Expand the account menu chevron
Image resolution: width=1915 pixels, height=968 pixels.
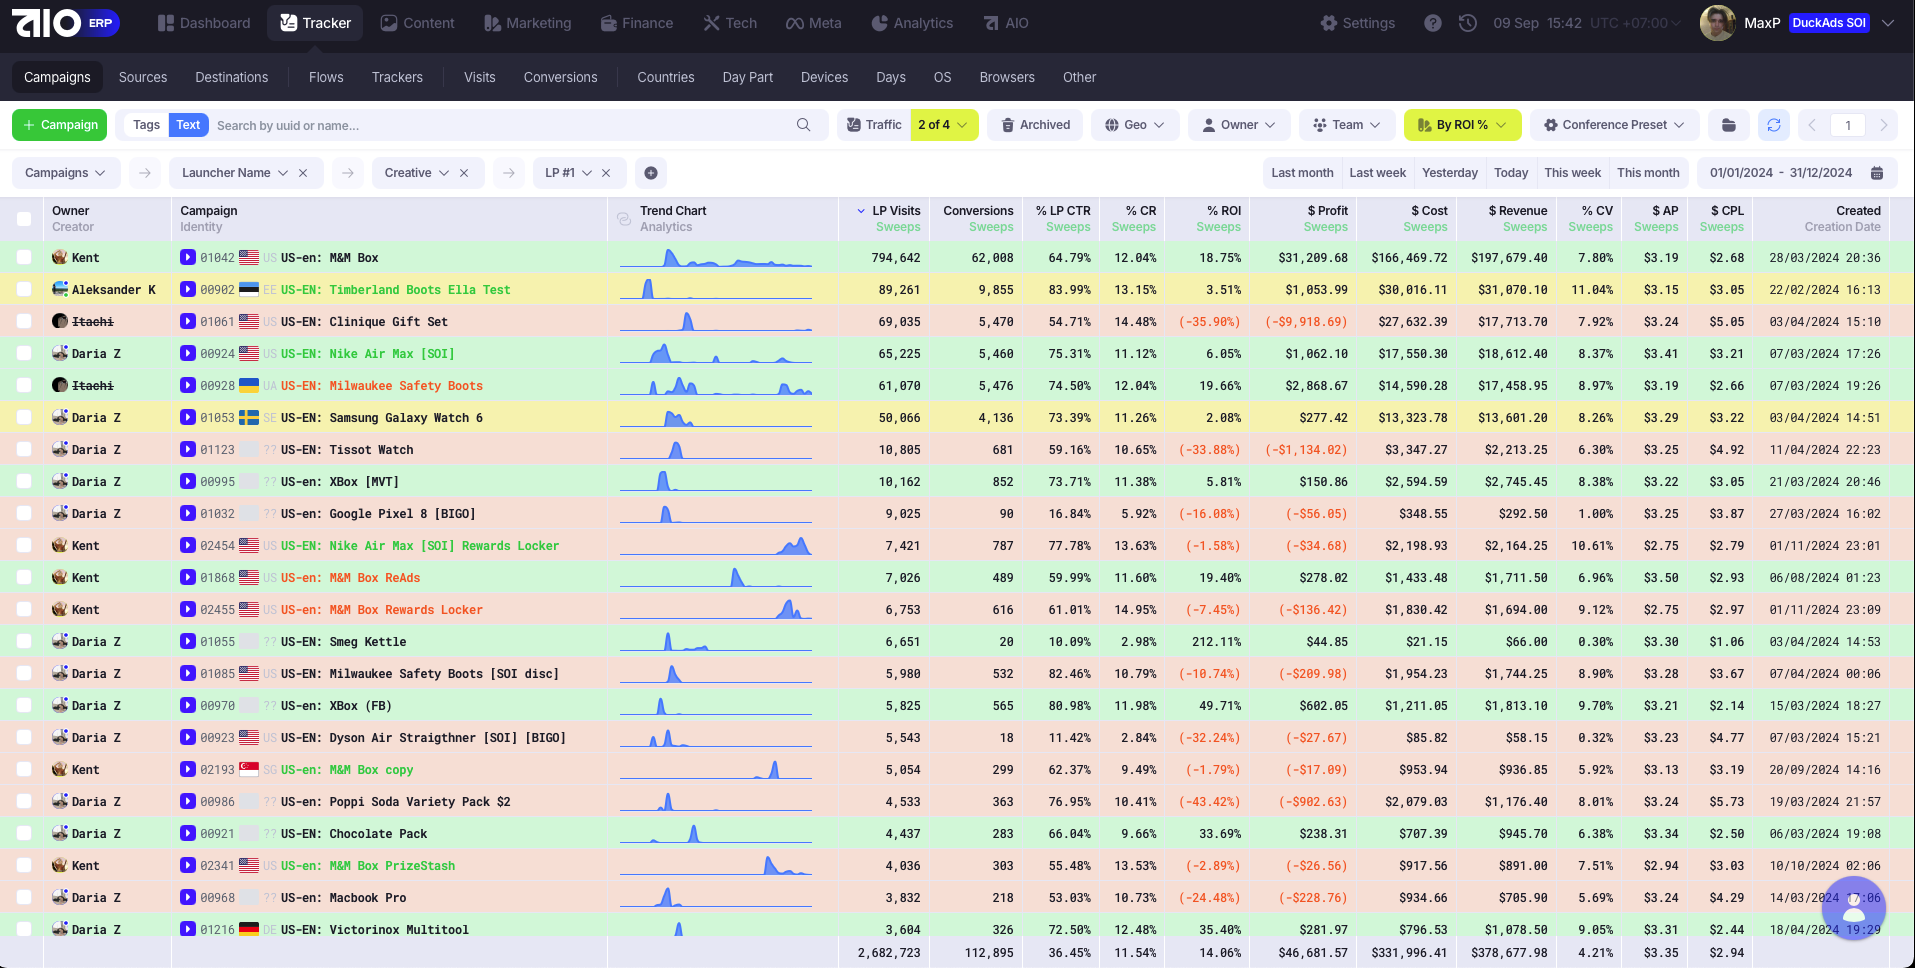(x=1888, y=23)
